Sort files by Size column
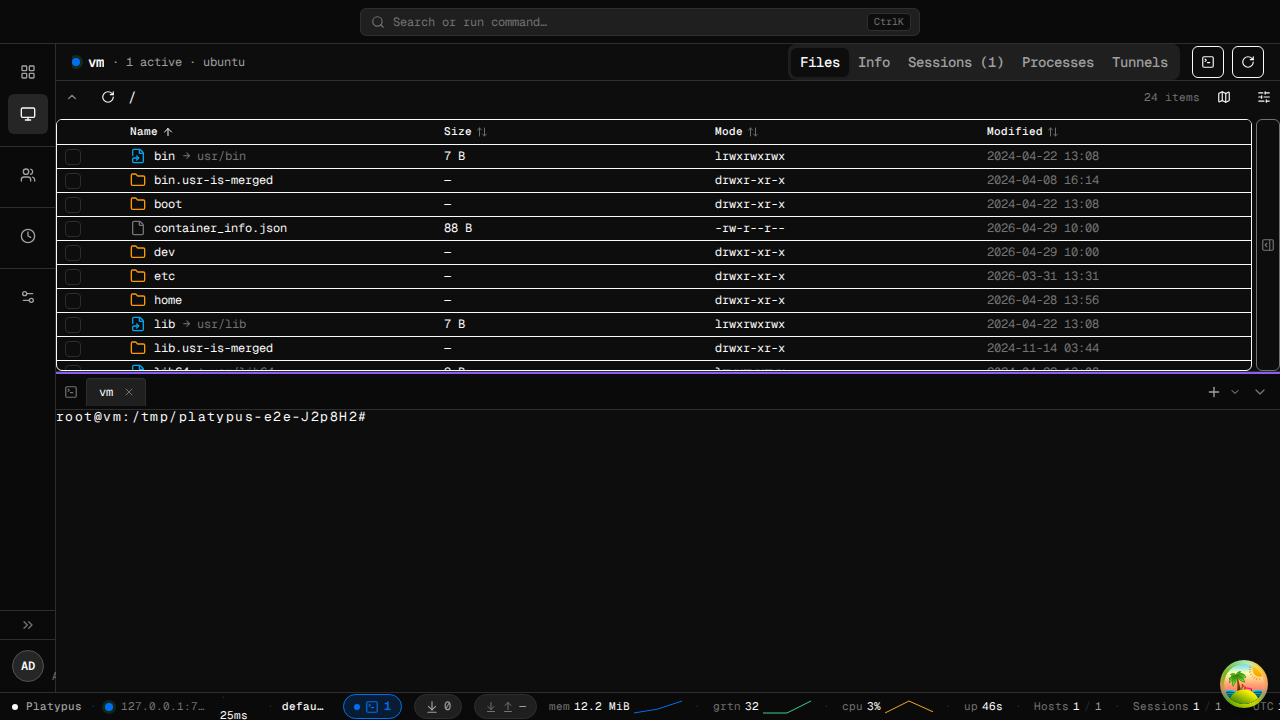 click(x=465, y=132)
